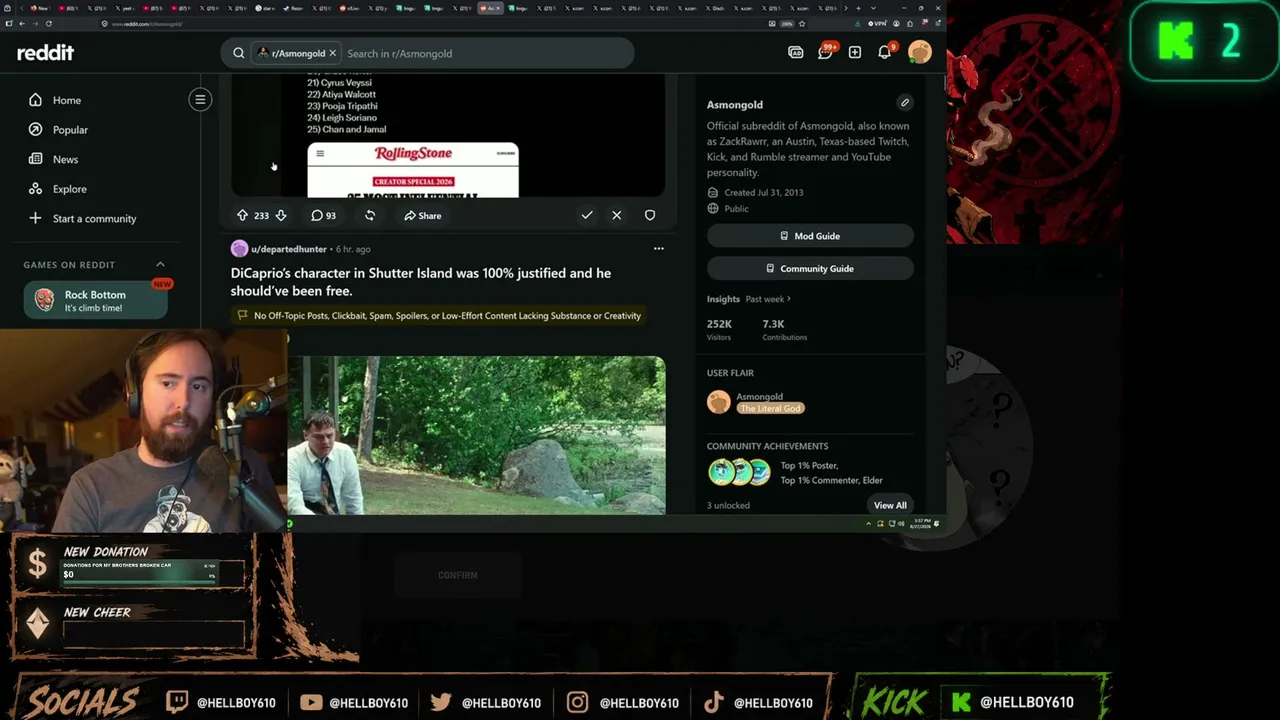Open the moderator shield actions

click(x=650, y=215)
